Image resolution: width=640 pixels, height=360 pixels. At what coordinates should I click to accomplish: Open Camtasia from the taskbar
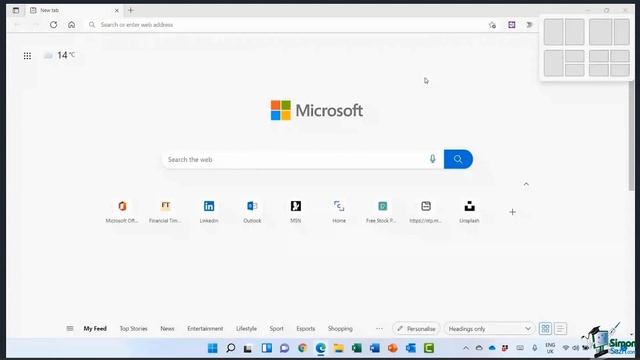coord(429,348)
